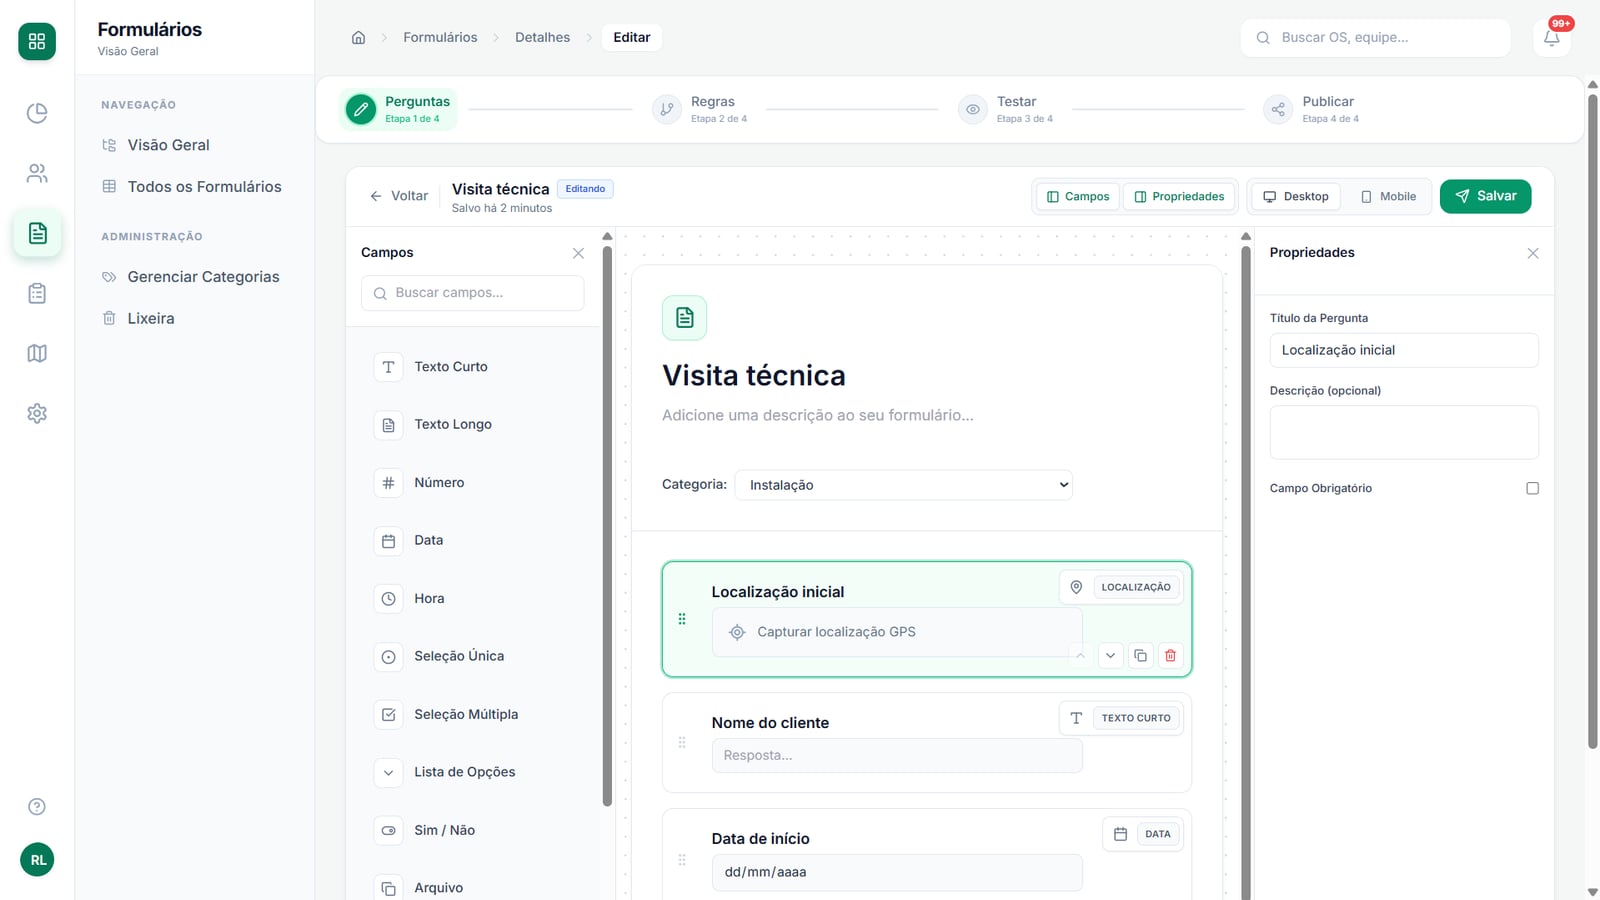
Task: Click the form description placeholder text
Action: (x=818, y=415)
